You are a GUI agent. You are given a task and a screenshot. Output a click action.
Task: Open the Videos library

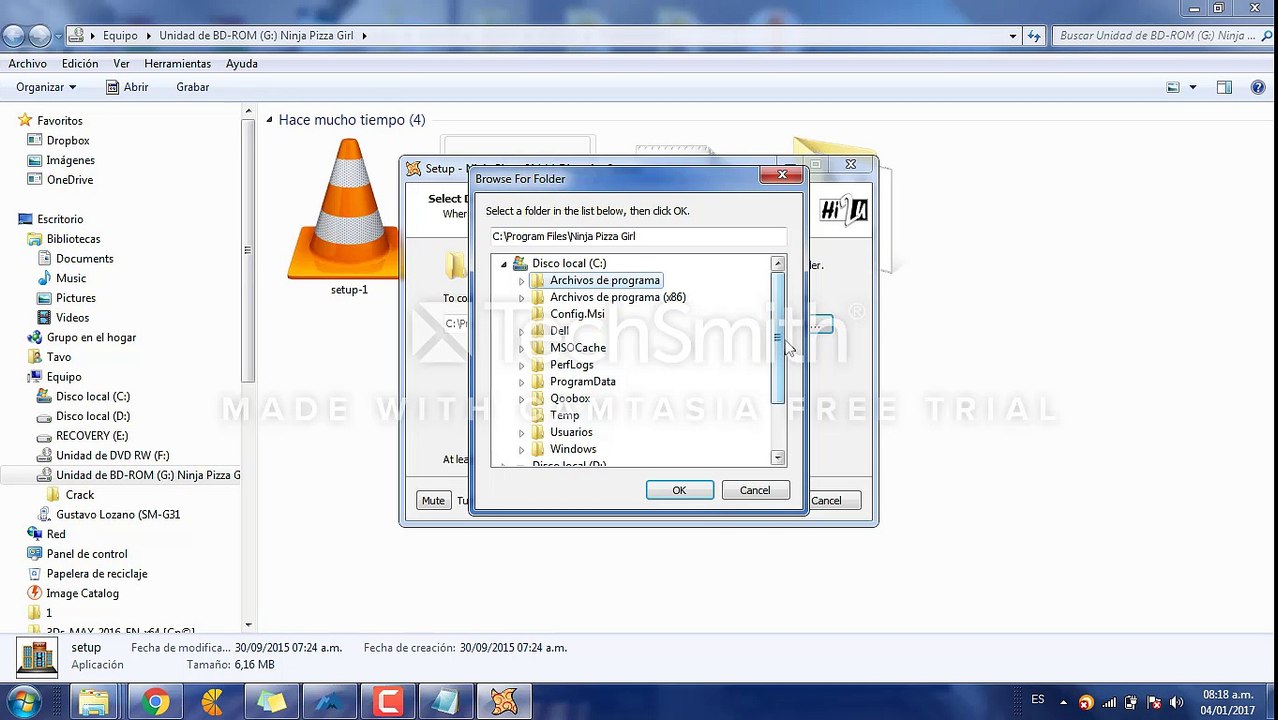tap(72, 318)
